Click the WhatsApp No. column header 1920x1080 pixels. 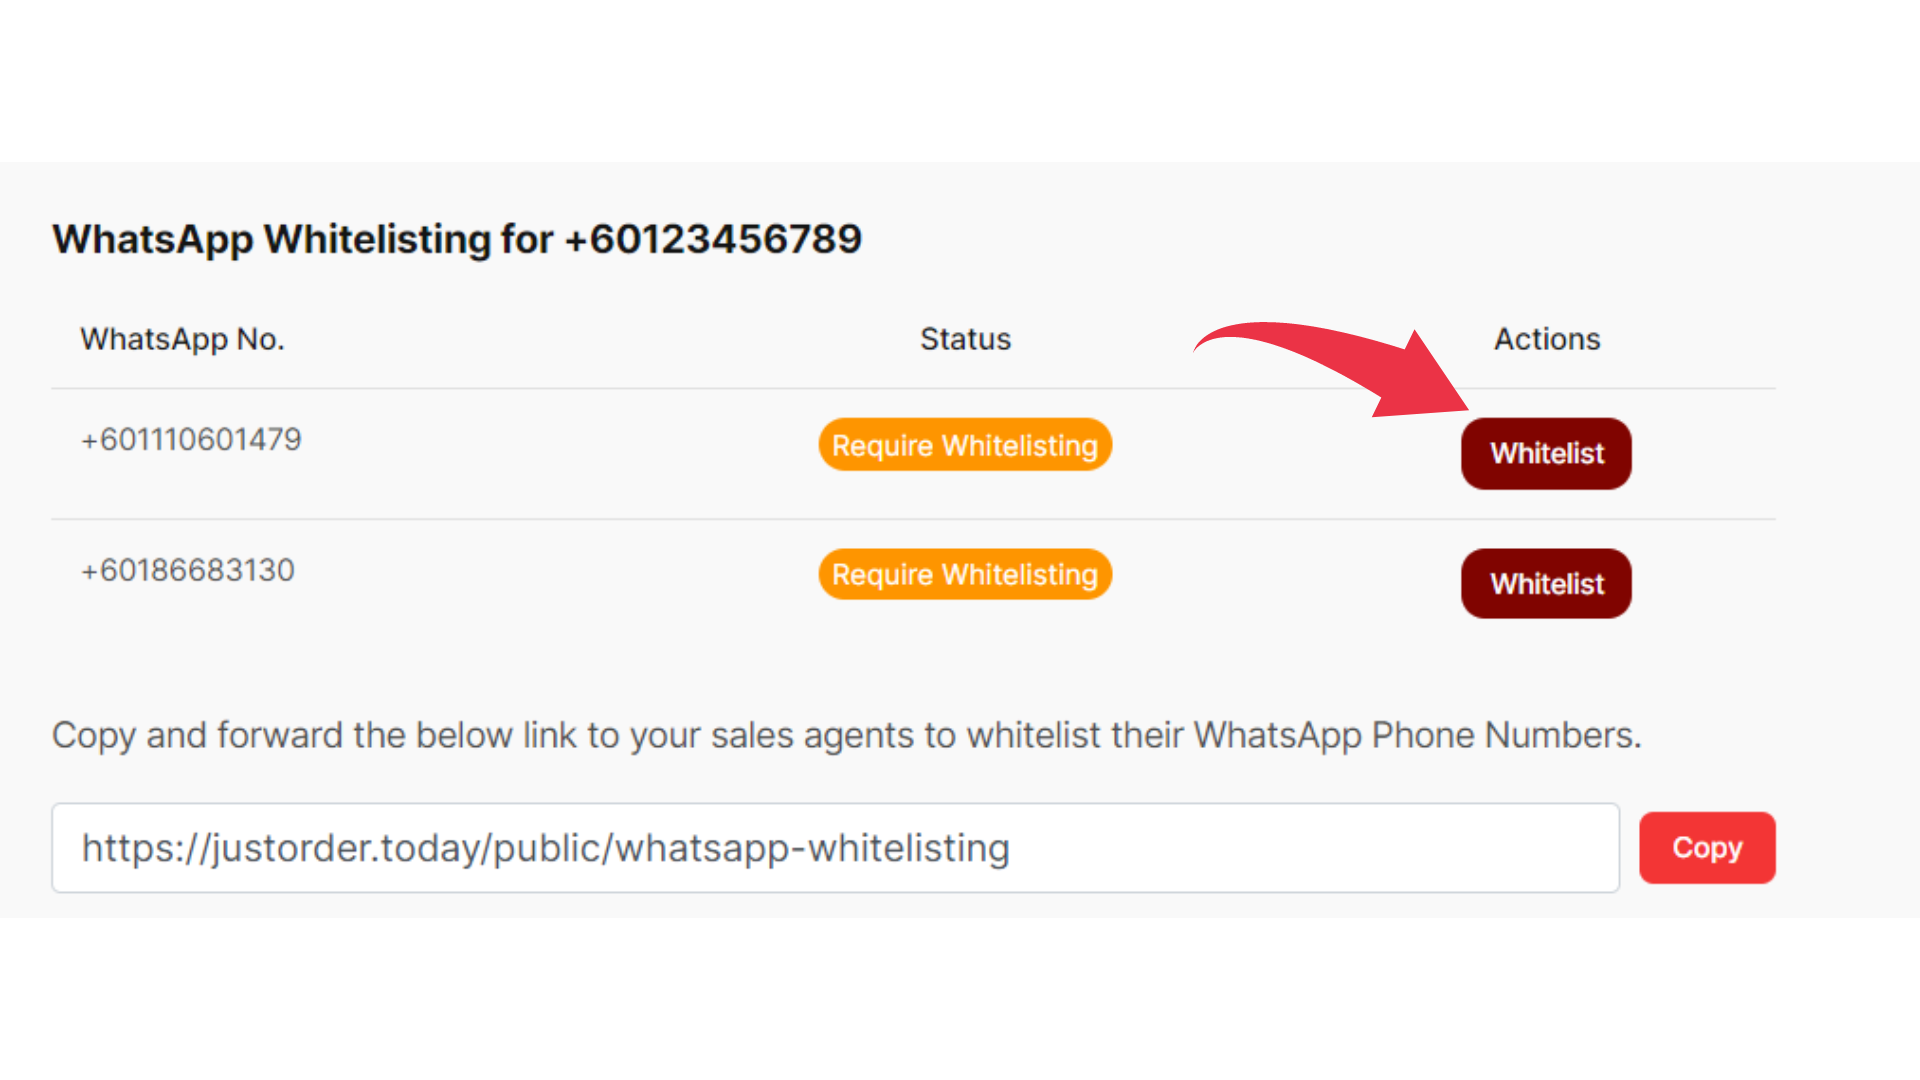(182, 340)
